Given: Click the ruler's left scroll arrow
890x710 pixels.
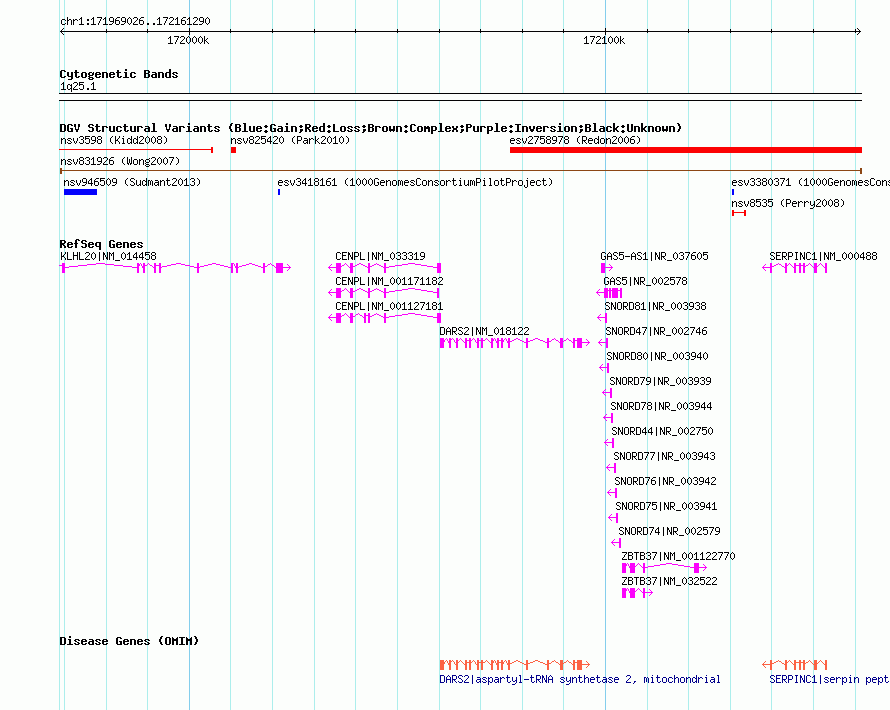Looking at the screenshot, I should click(x=62, y=31).
